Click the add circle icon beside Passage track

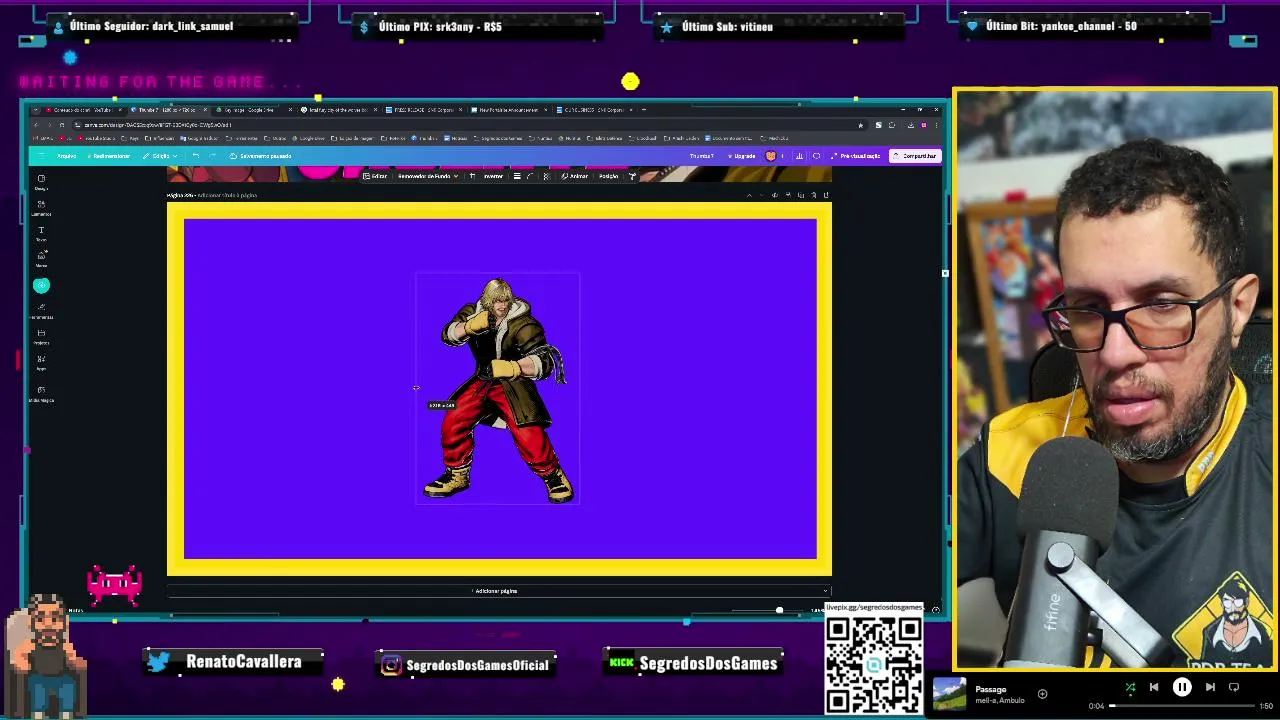coord(1042,693)
